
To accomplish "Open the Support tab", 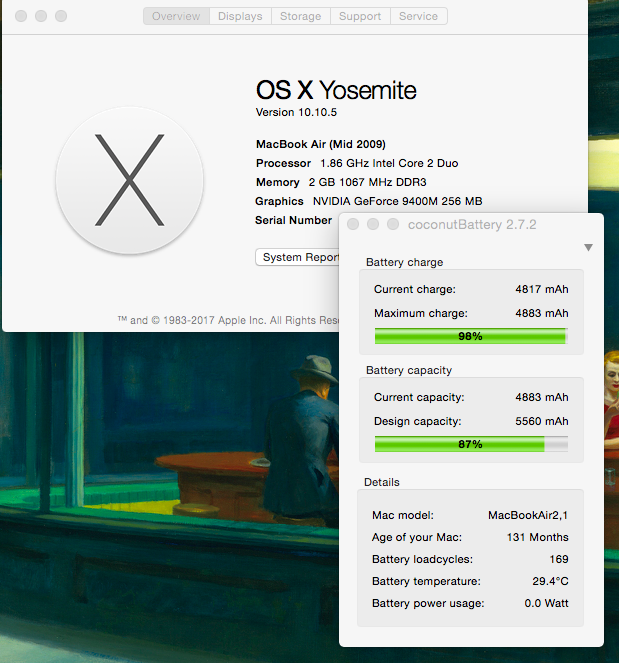I will tap(360, 16).
